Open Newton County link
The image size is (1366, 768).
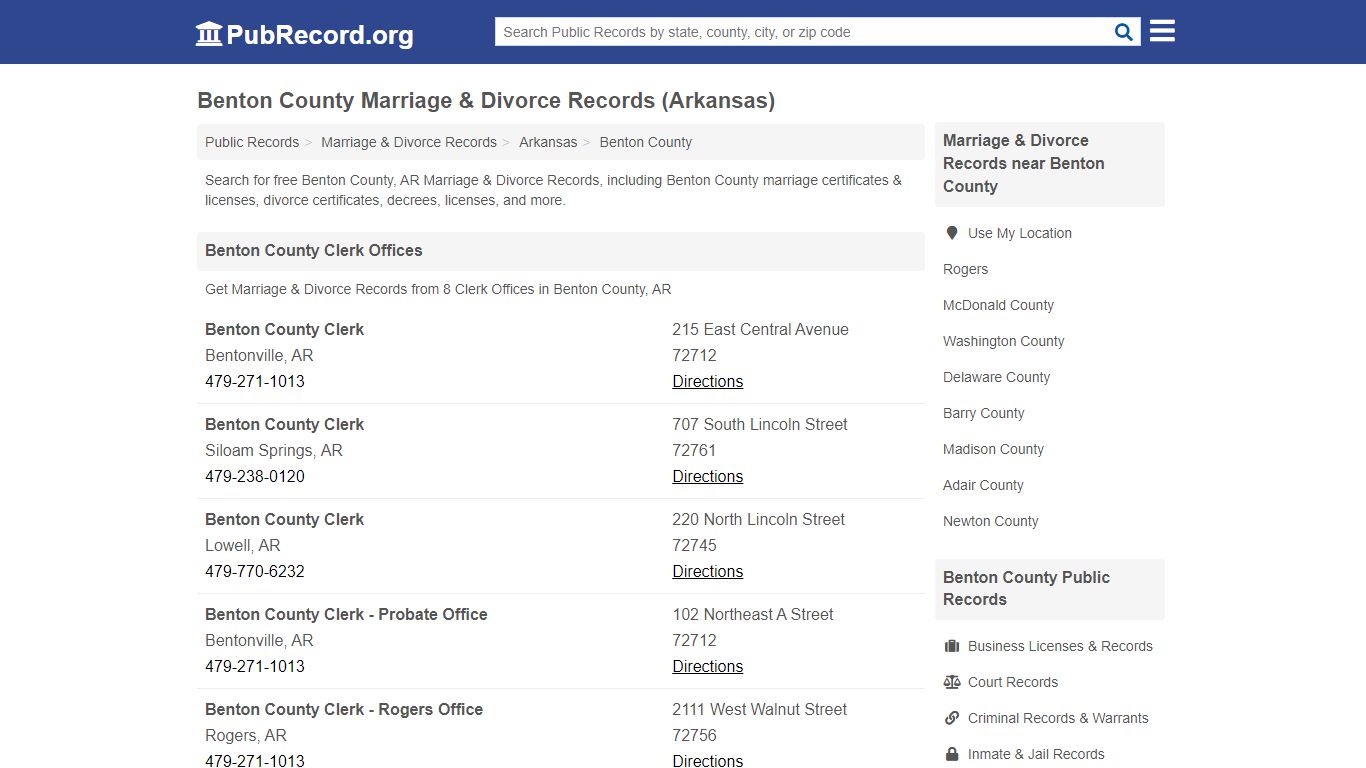click(x=990, y=521)
